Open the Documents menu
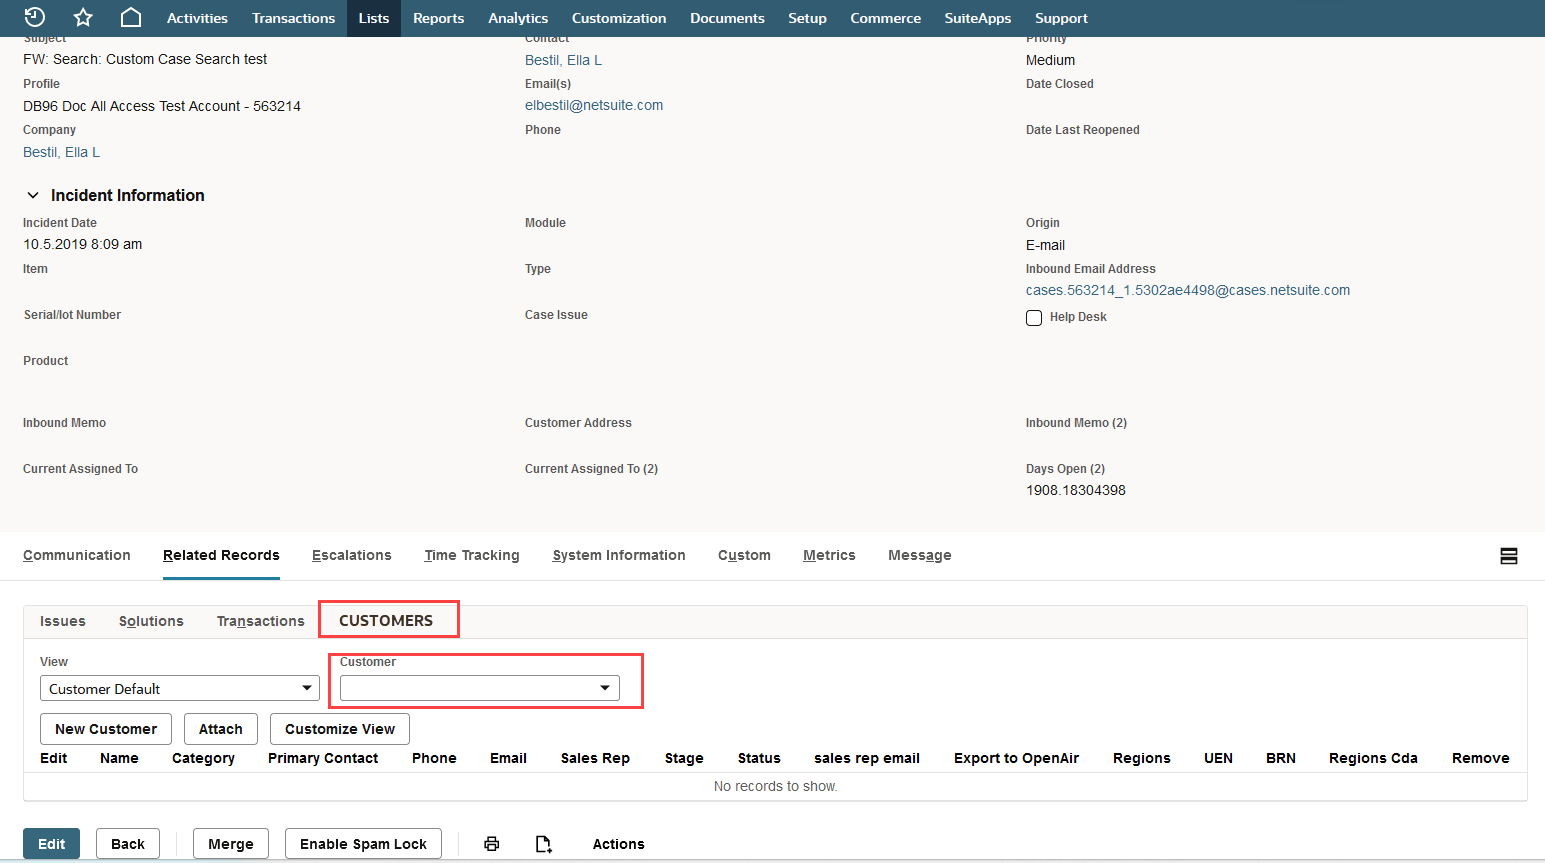Viewport: 1545px width, 863px height. pos(727,18)
